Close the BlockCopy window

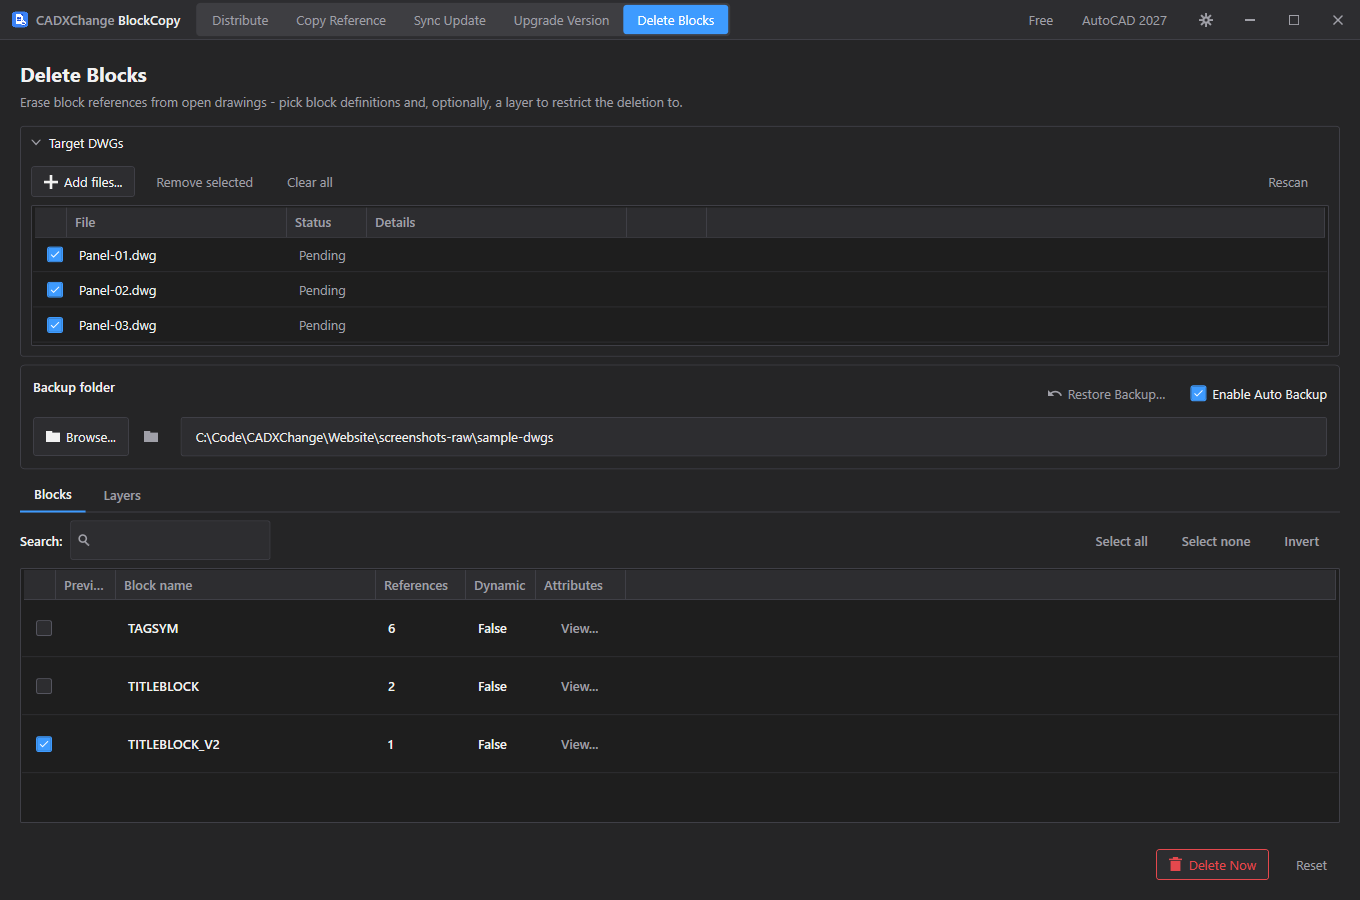click(1338, 20)
